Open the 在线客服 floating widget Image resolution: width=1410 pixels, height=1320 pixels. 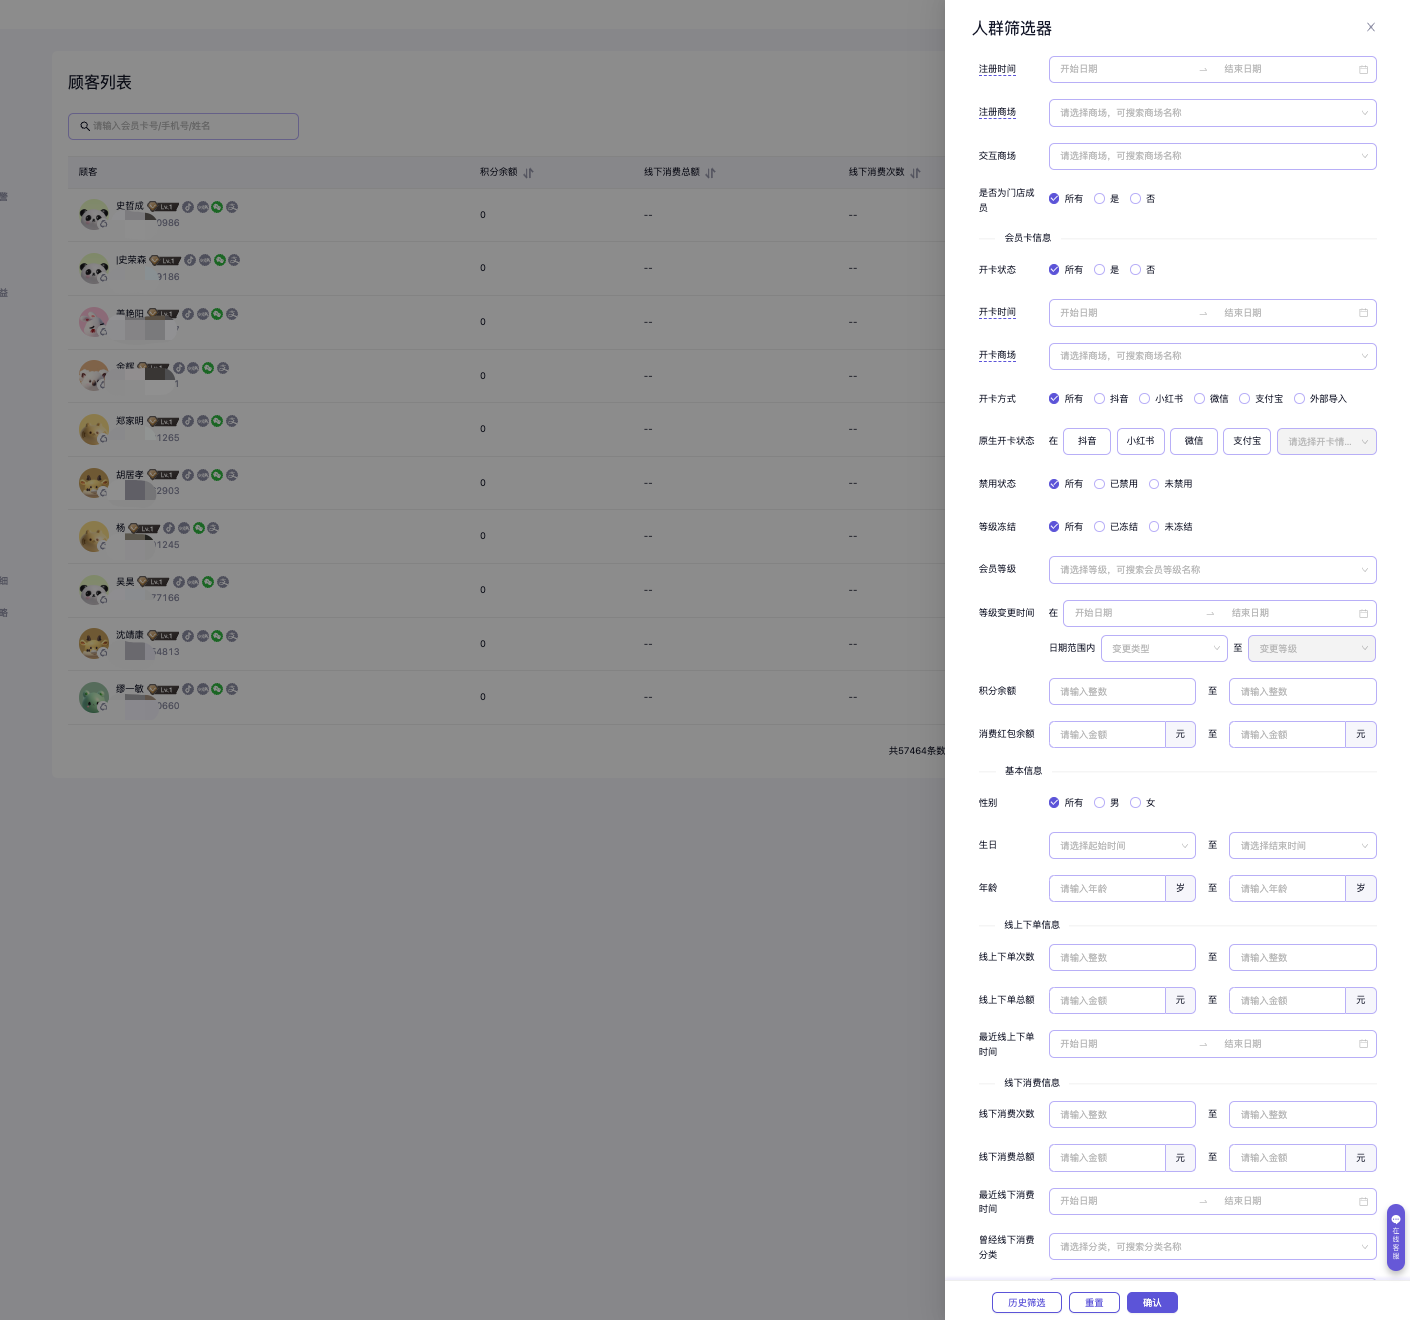1396,1237
